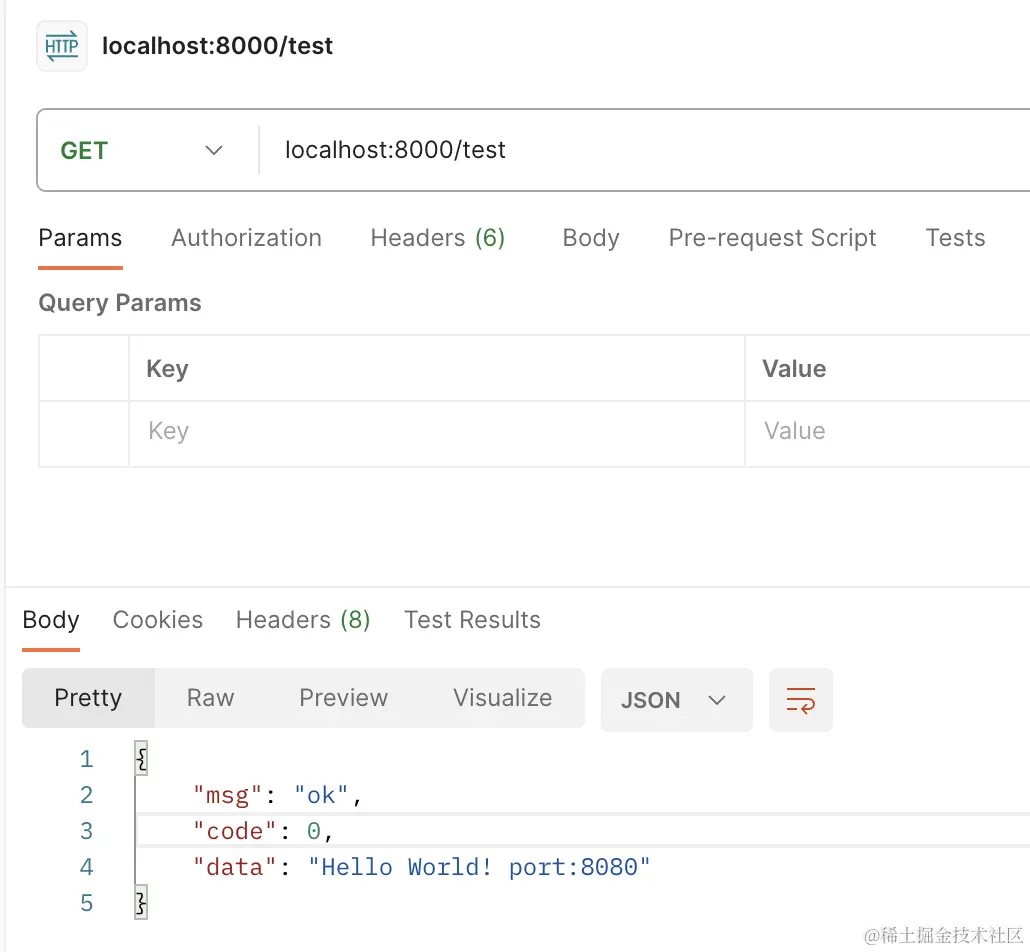
Task: Click the query param Value placeholder field
Action: pos(886,432)
